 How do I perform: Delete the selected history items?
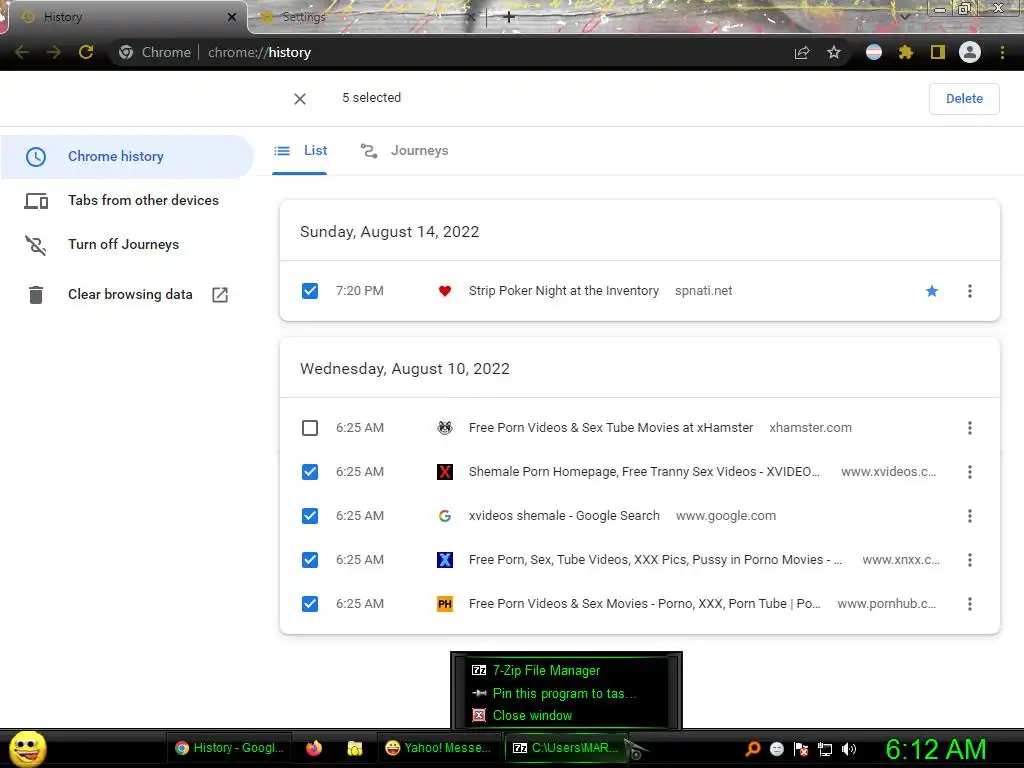pos(964,99)
